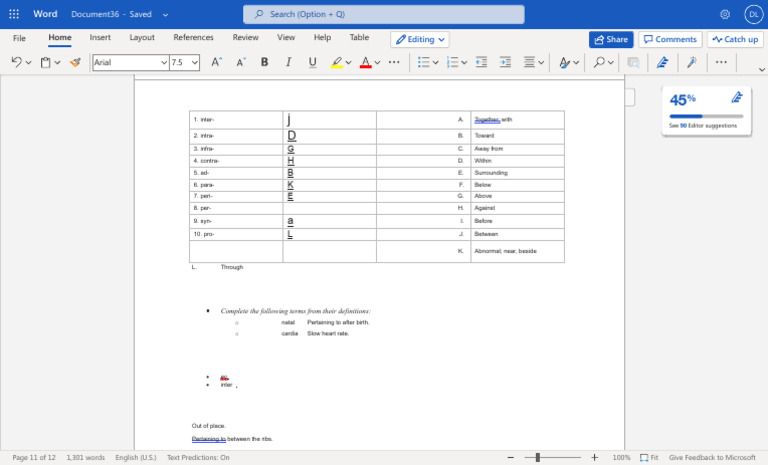Expand the Bullets dropdown arrow
Viewport: 768px width, 465px height.
click(x=435, y=62)
